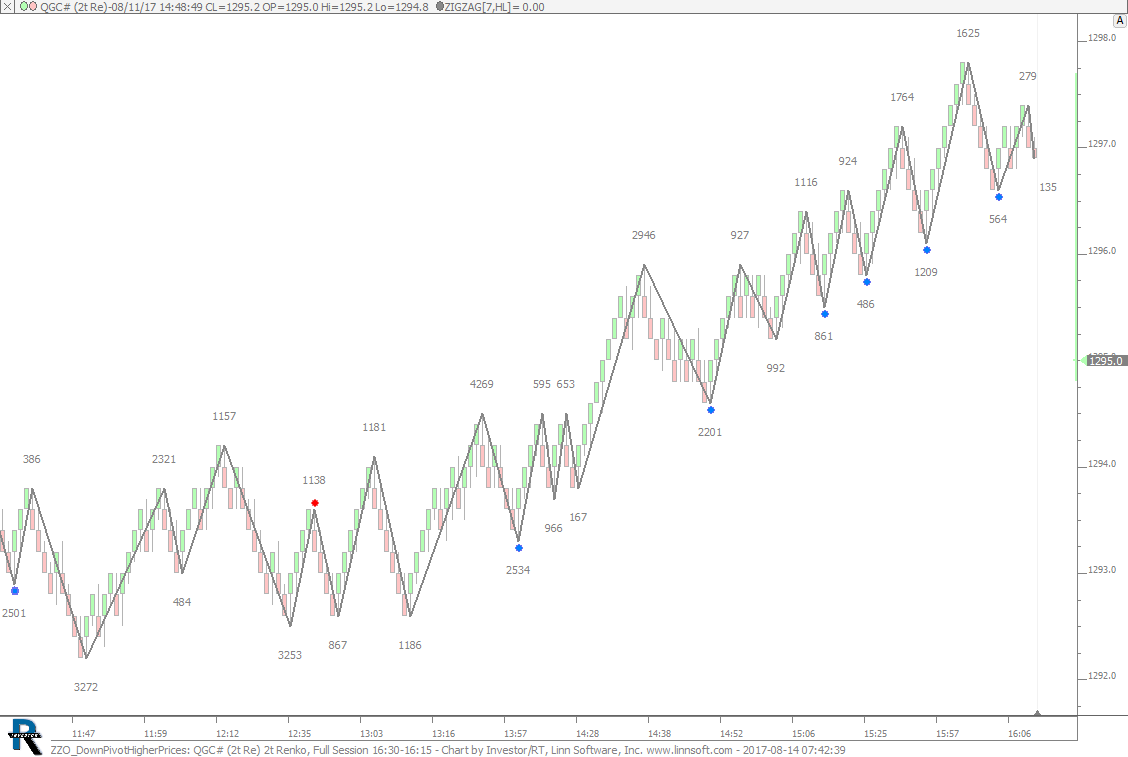Click the 13:16 time axis label

tap(443, 733)
